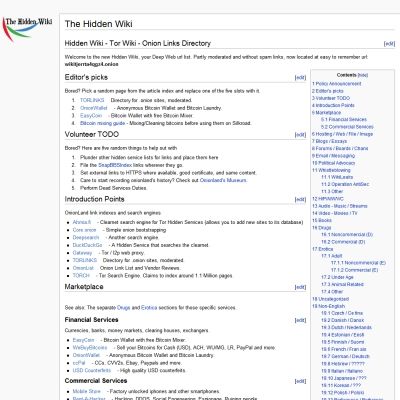Jump to 5.2 Commercial Services in Contents
The height and width of the screenshot is (400, 400).
(347, 127)
